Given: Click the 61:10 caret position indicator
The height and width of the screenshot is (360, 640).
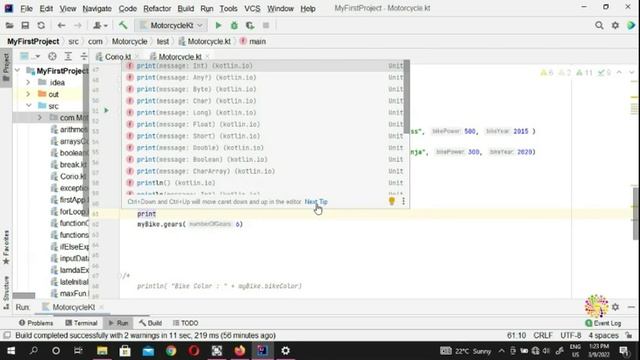Looking at the screenshot, I should click(x=516, y=336).
